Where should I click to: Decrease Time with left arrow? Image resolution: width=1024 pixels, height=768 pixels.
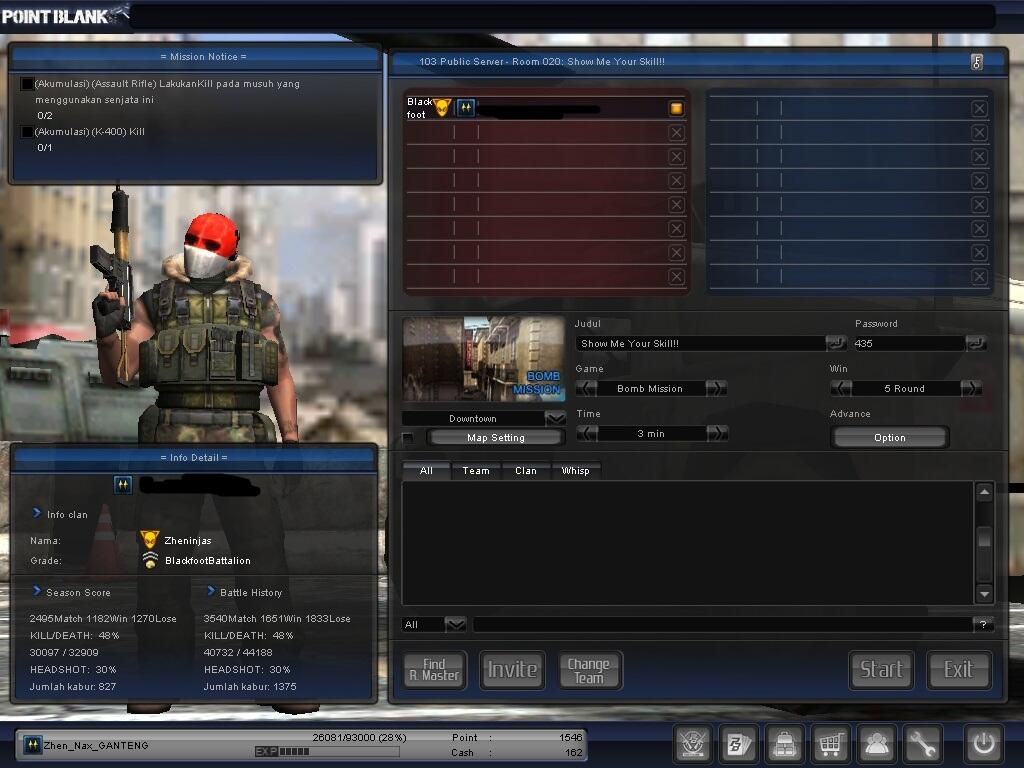point(587,434)
